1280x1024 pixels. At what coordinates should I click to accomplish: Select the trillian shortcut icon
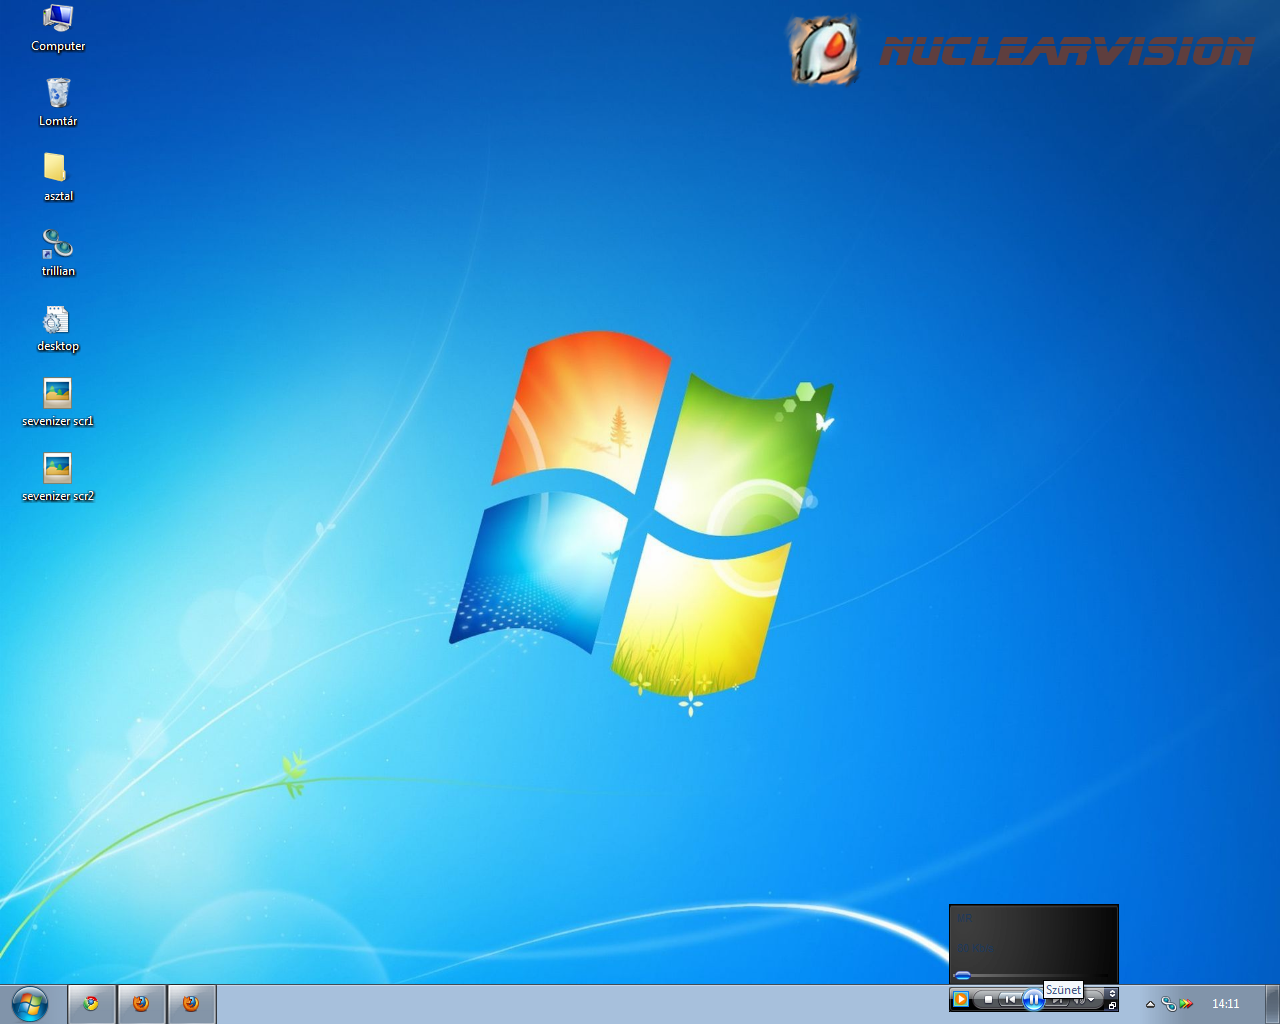coord(58,253)
